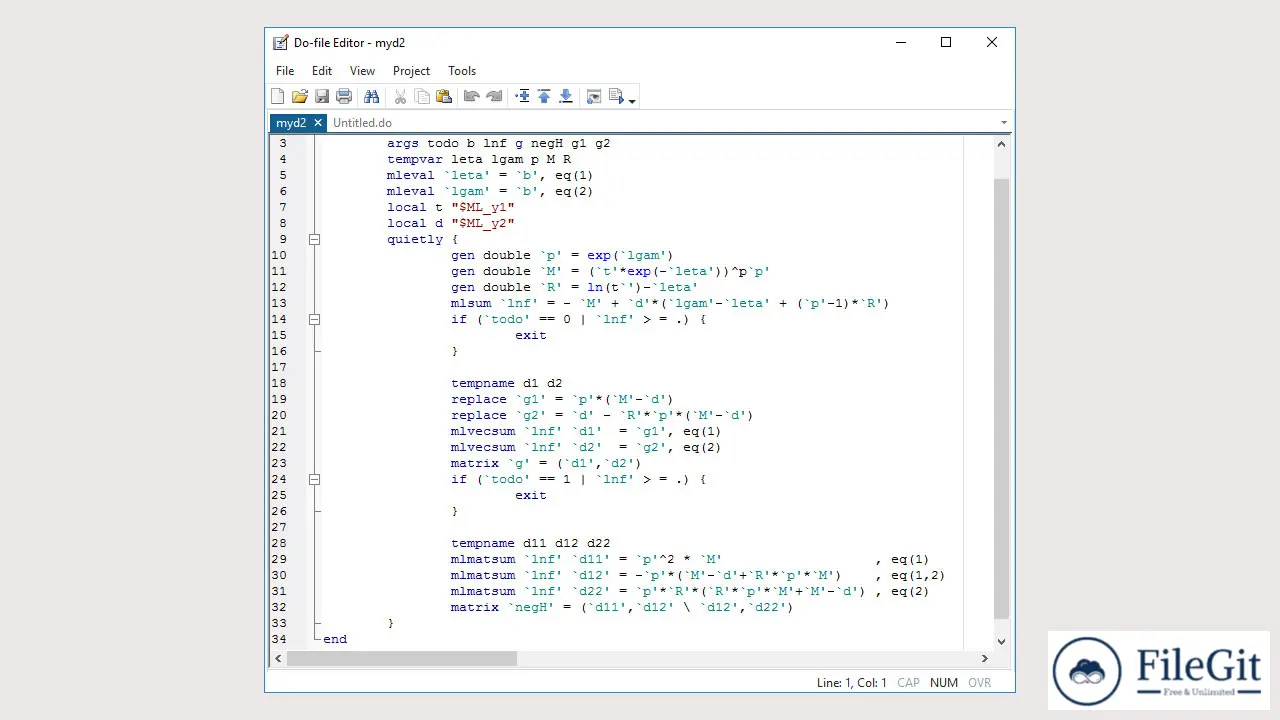
Task: Collapse the if block at line 24
Action: (x=314, y=479)
